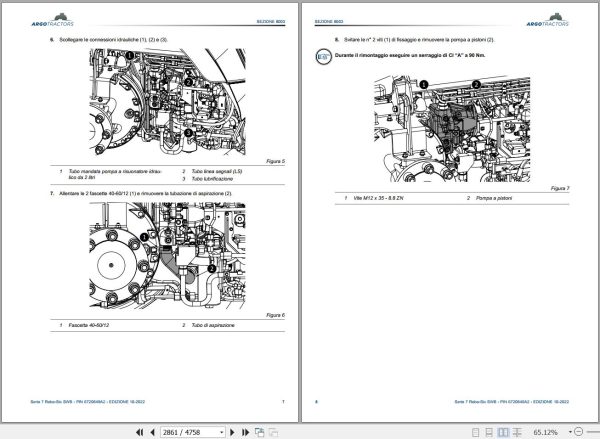
Task: Go to the first page
Action: pyautogui.click(x=140, y=432)
